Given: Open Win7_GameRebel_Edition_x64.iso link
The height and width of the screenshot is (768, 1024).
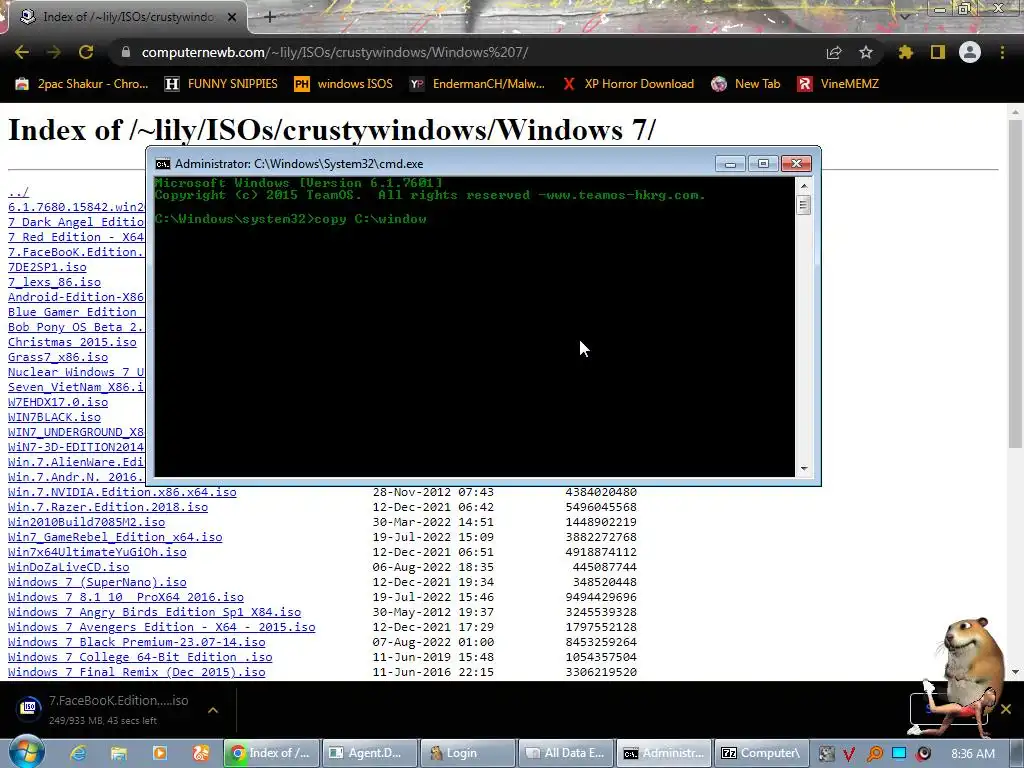Looking at the screenshot, I should (115, 537).
